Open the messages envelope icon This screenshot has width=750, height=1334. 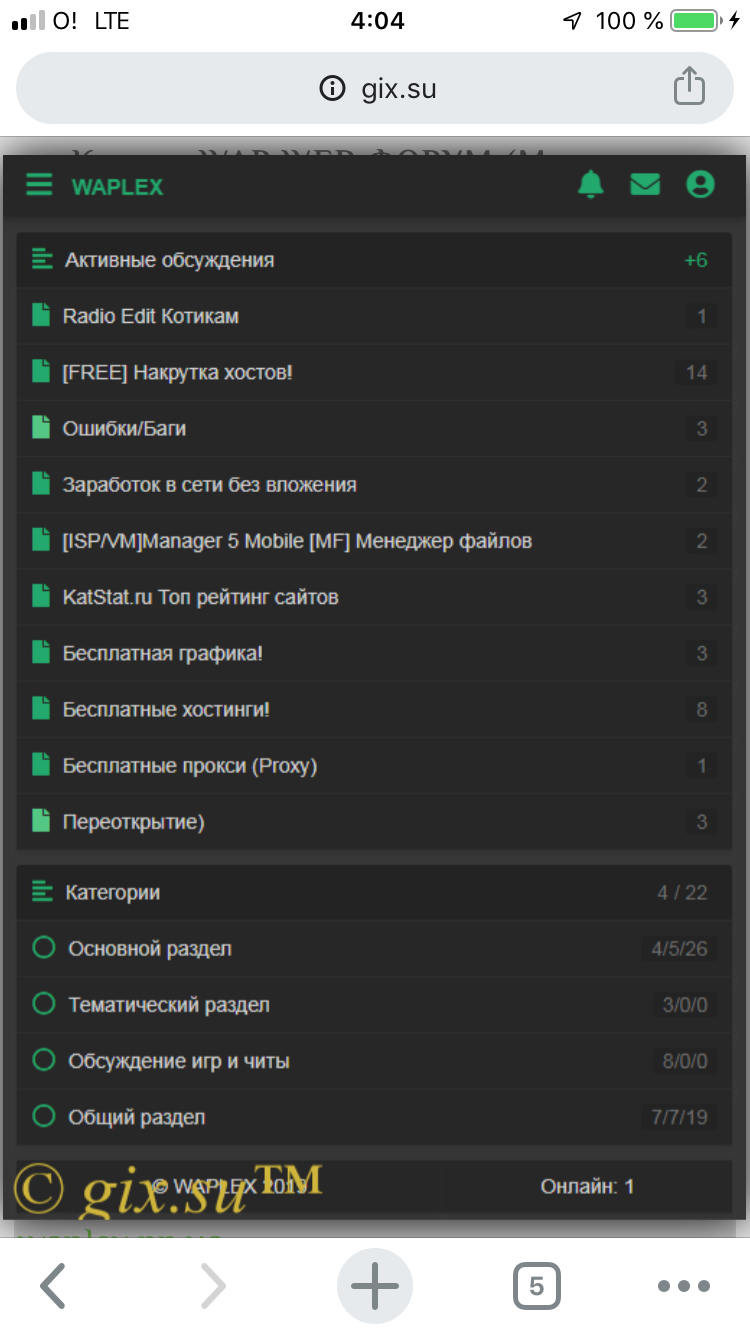645,185
